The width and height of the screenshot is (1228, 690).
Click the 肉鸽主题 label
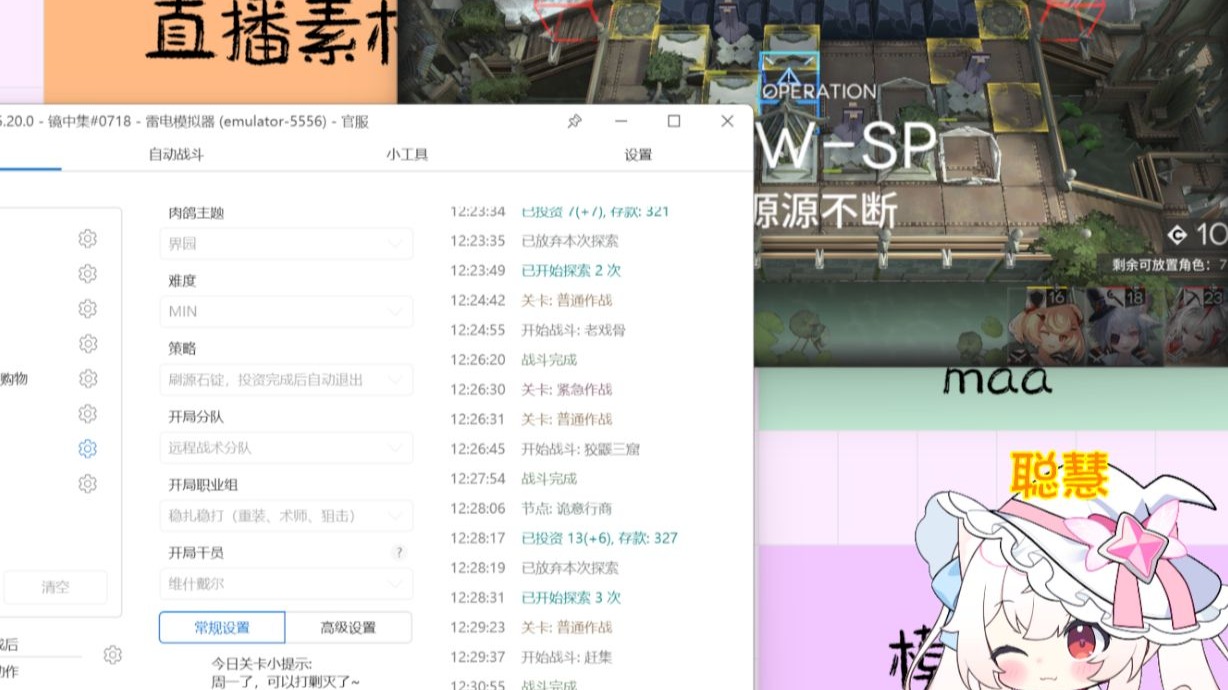[196, 213]
